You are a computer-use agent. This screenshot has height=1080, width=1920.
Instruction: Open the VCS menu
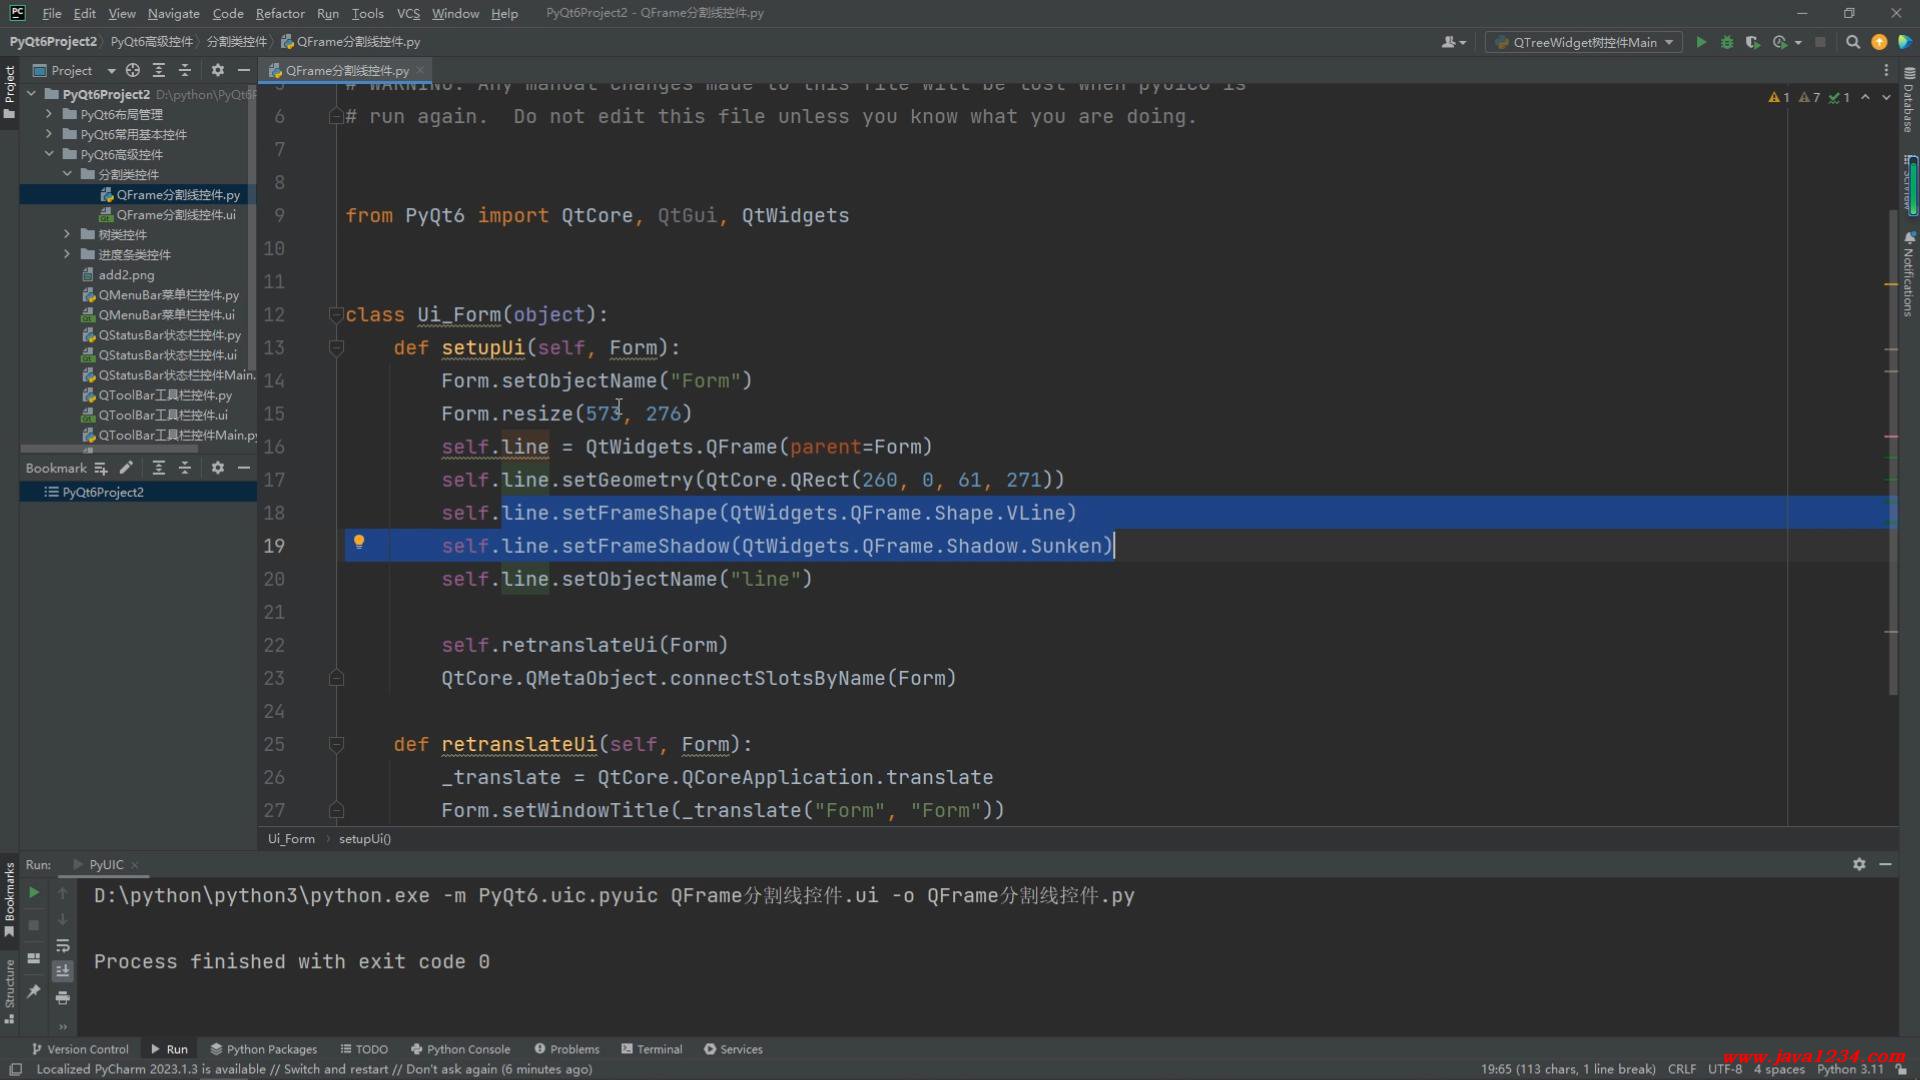(408, 13)
